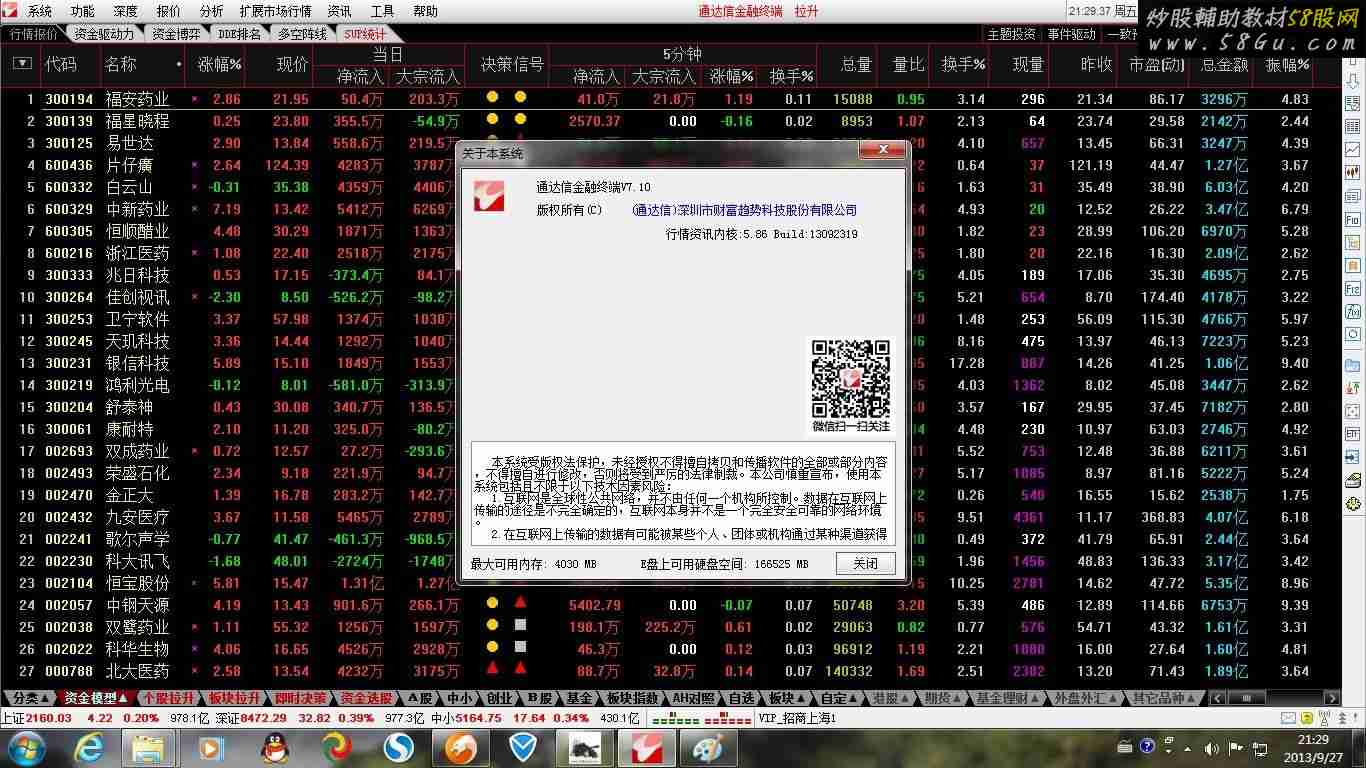Select the candlestick chart sidebar icon
1366x768 pixels.
coord(1352,172)
